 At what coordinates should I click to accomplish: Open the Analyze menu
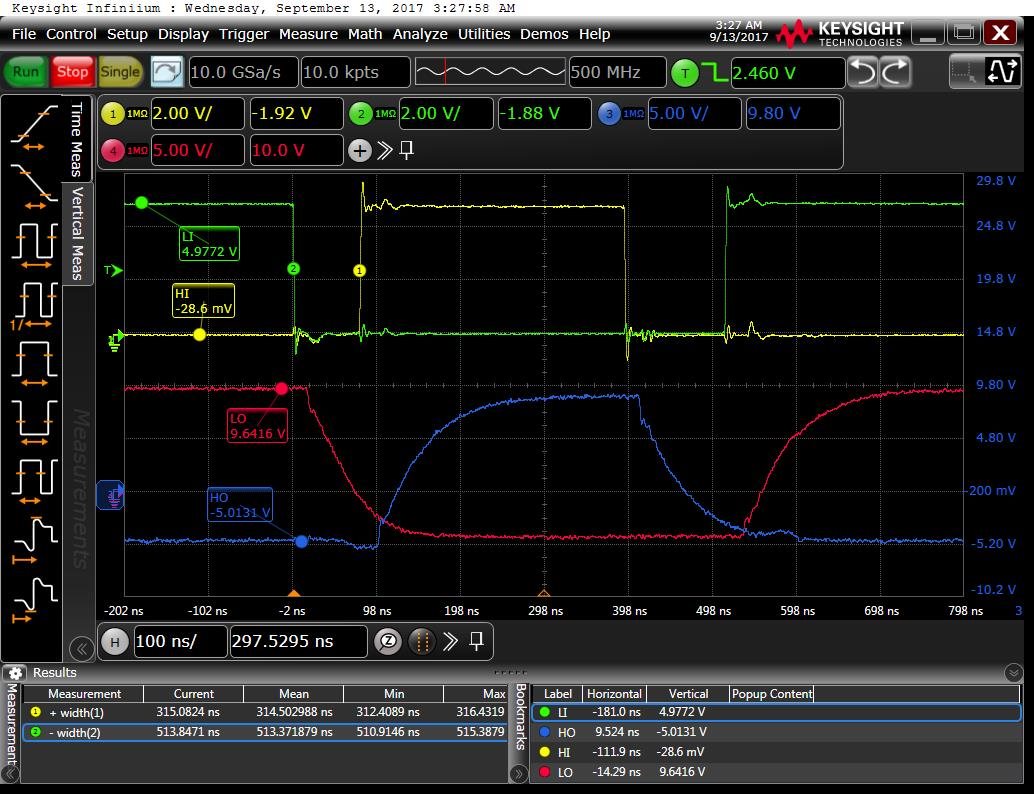click(x=420, y=34)
